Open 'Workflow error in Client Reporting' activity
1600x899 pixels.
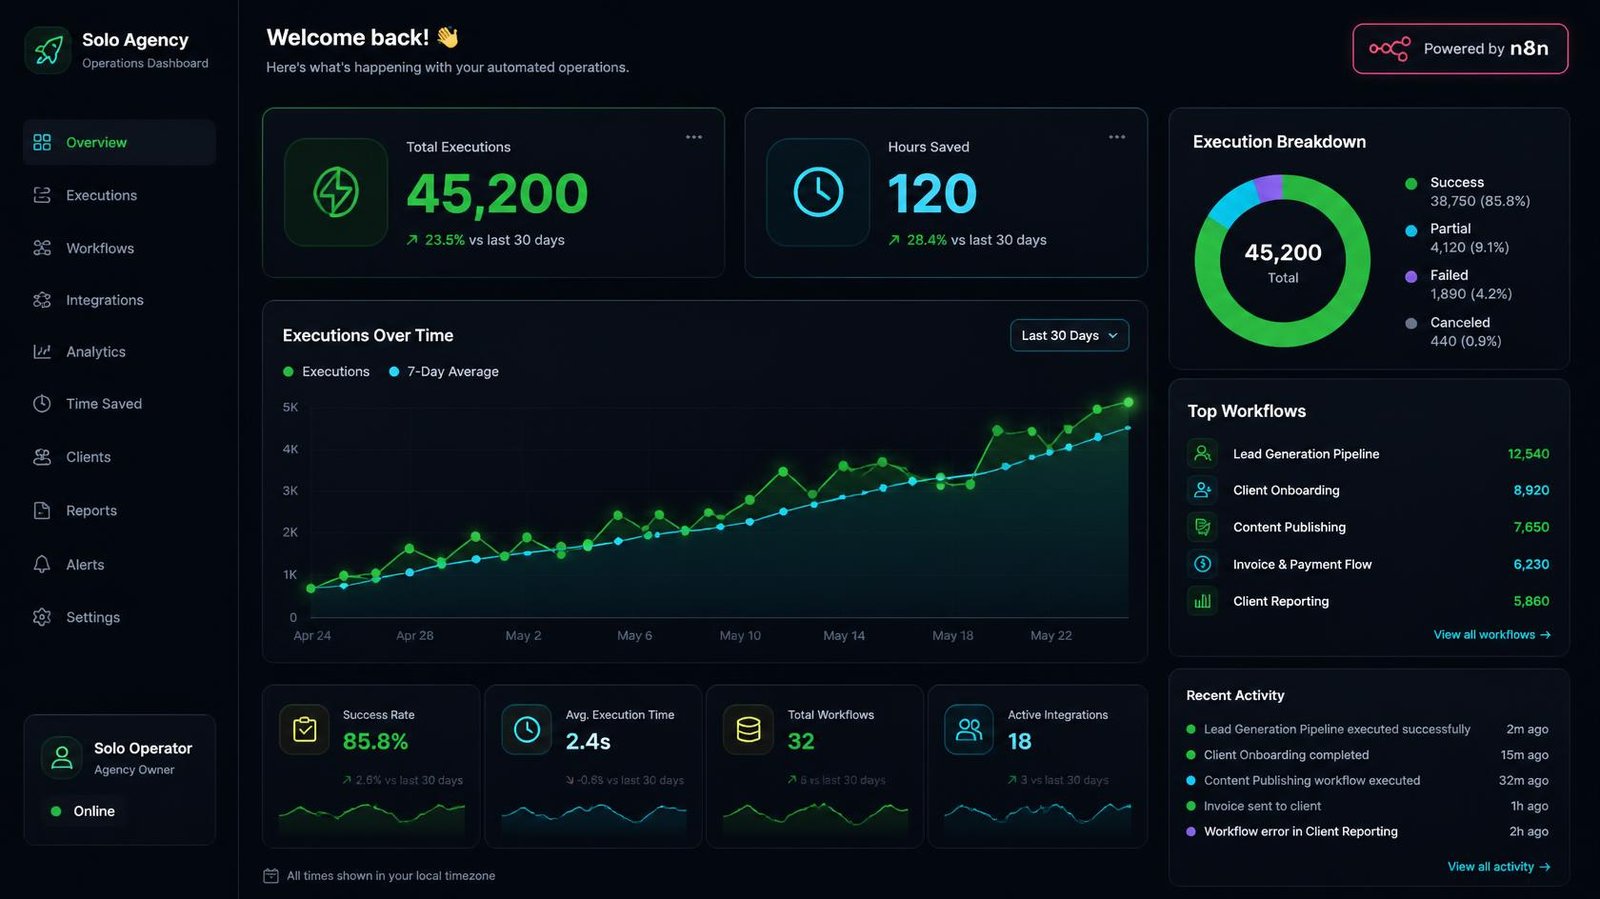1367,832
